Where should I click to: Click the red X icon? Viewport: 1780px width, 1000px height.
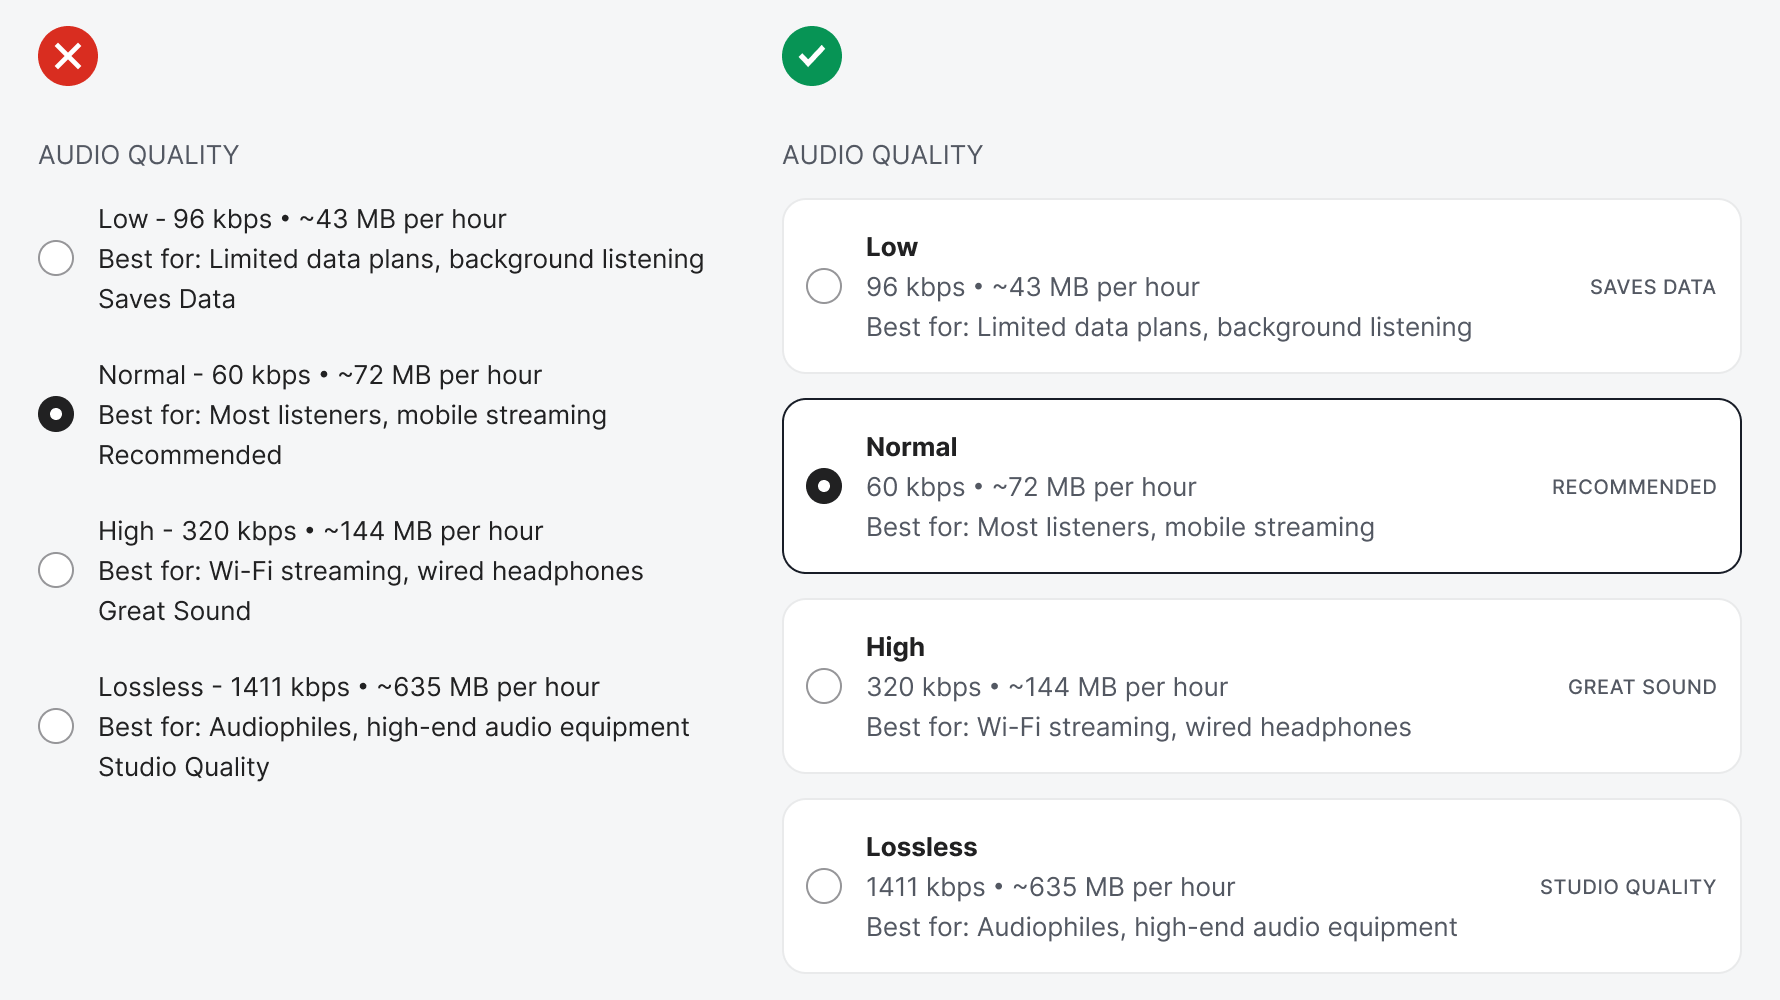(x=68, y=56)
